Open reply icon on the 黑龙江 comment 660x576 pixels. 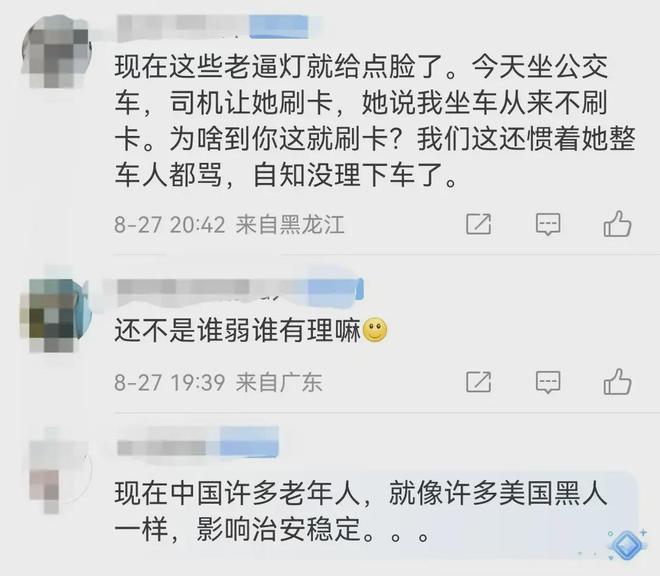tap(548, 224)
